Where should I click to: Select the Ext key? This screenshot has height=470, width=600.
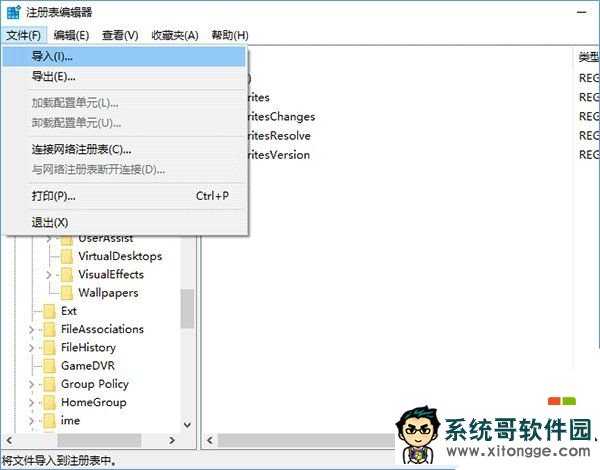click(69, 311)
